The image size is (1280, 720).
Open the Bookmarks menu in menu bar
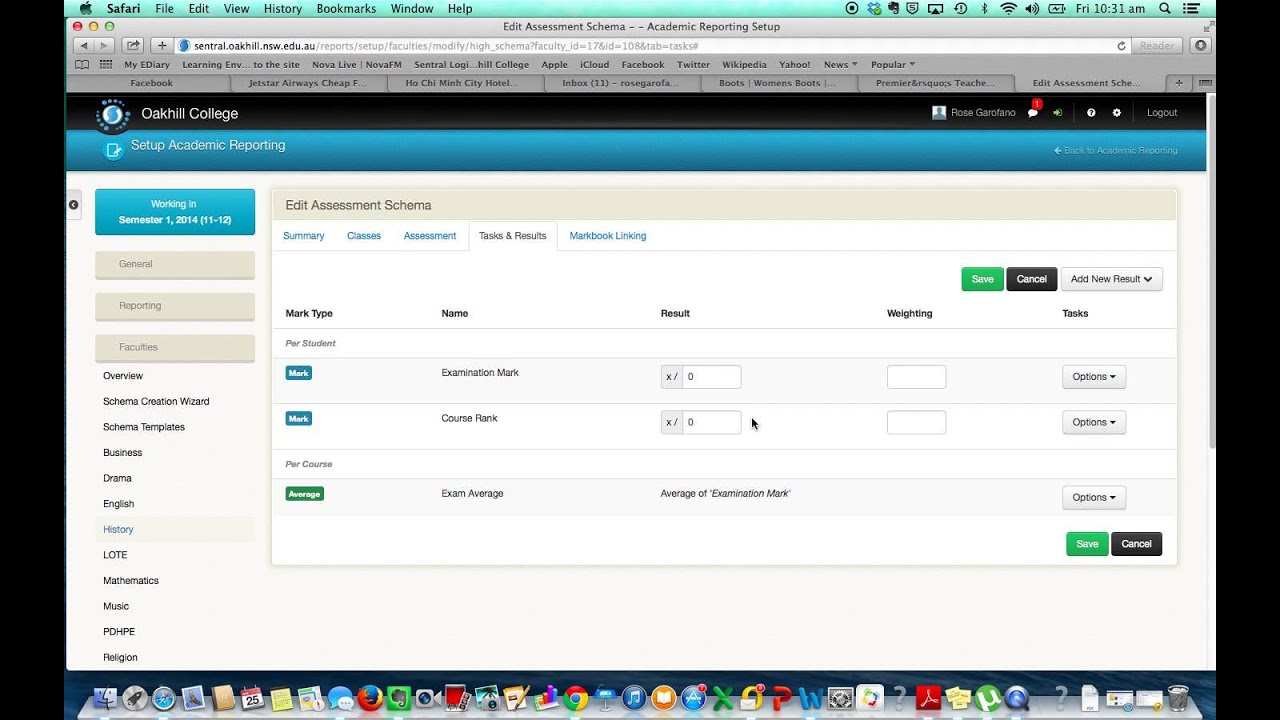tap(346, 8)
